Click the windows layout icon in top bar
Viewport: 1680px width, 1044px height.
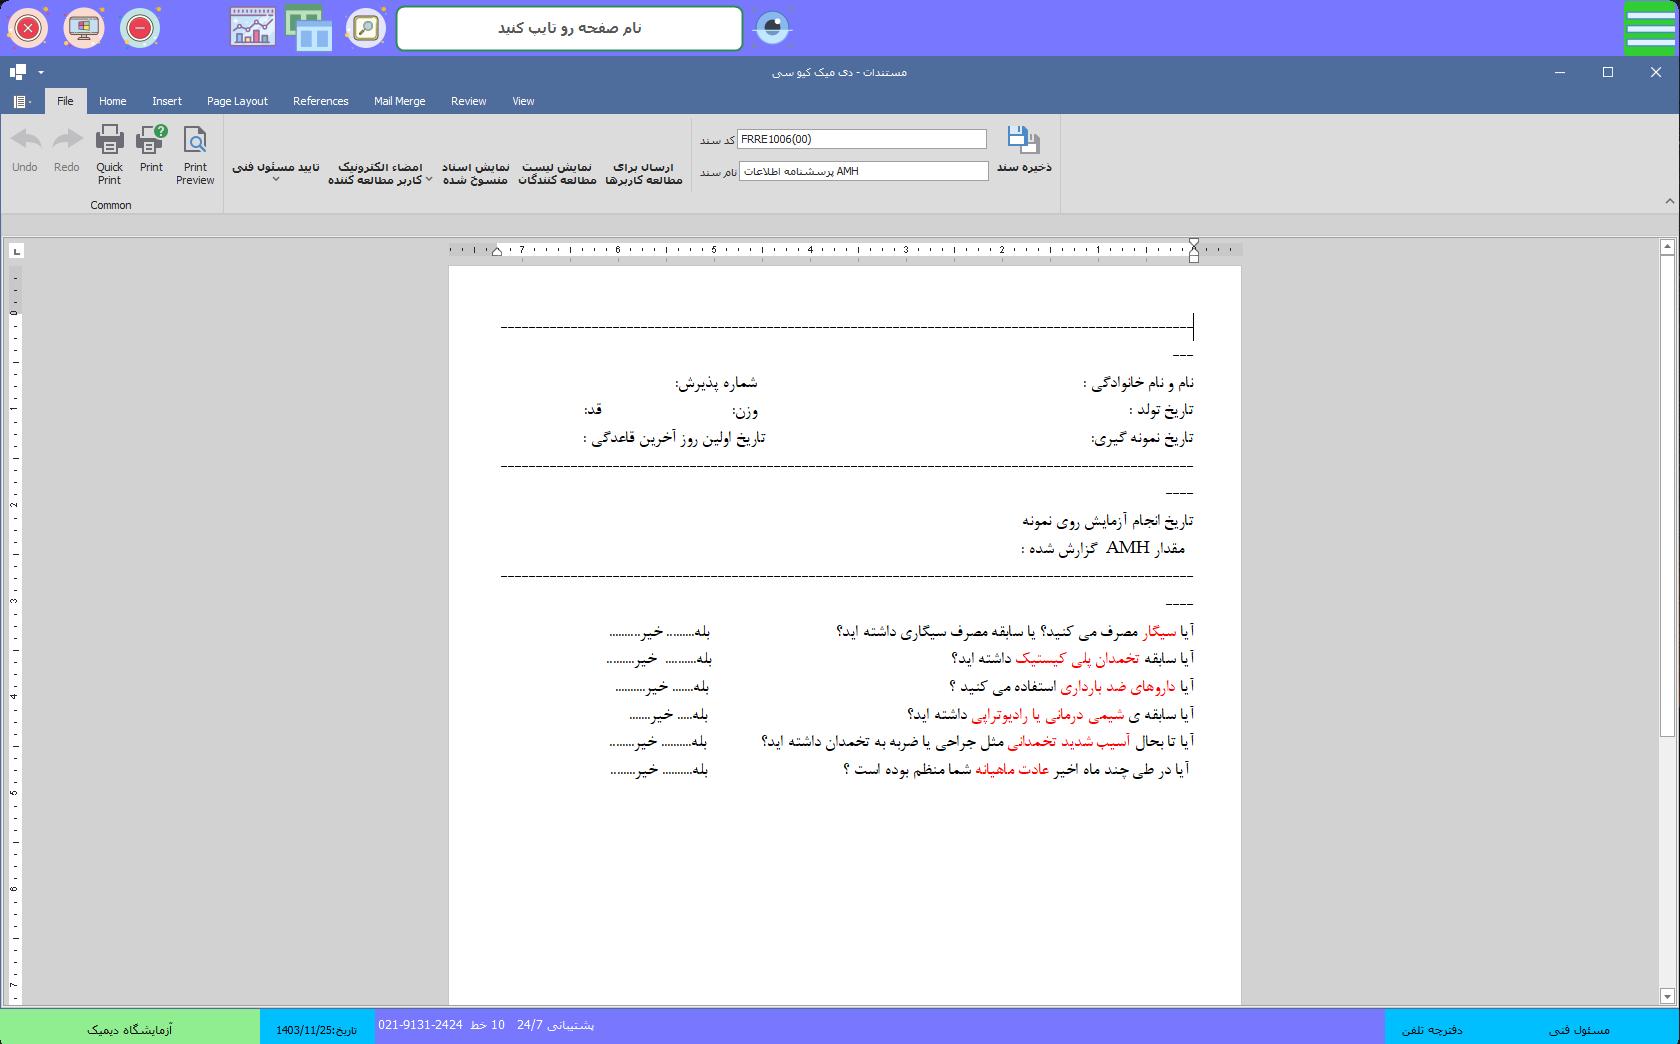tap(309, 28)
